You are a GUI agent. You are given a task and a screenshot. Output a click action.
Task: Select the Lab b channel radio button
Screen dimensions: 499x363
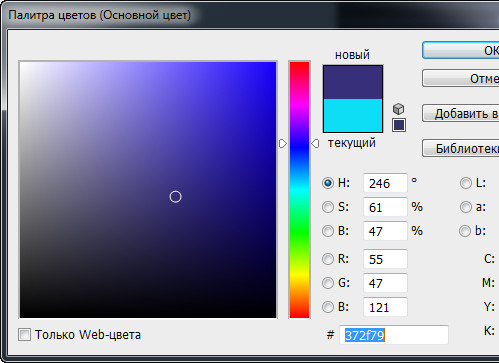pos(465,231)
